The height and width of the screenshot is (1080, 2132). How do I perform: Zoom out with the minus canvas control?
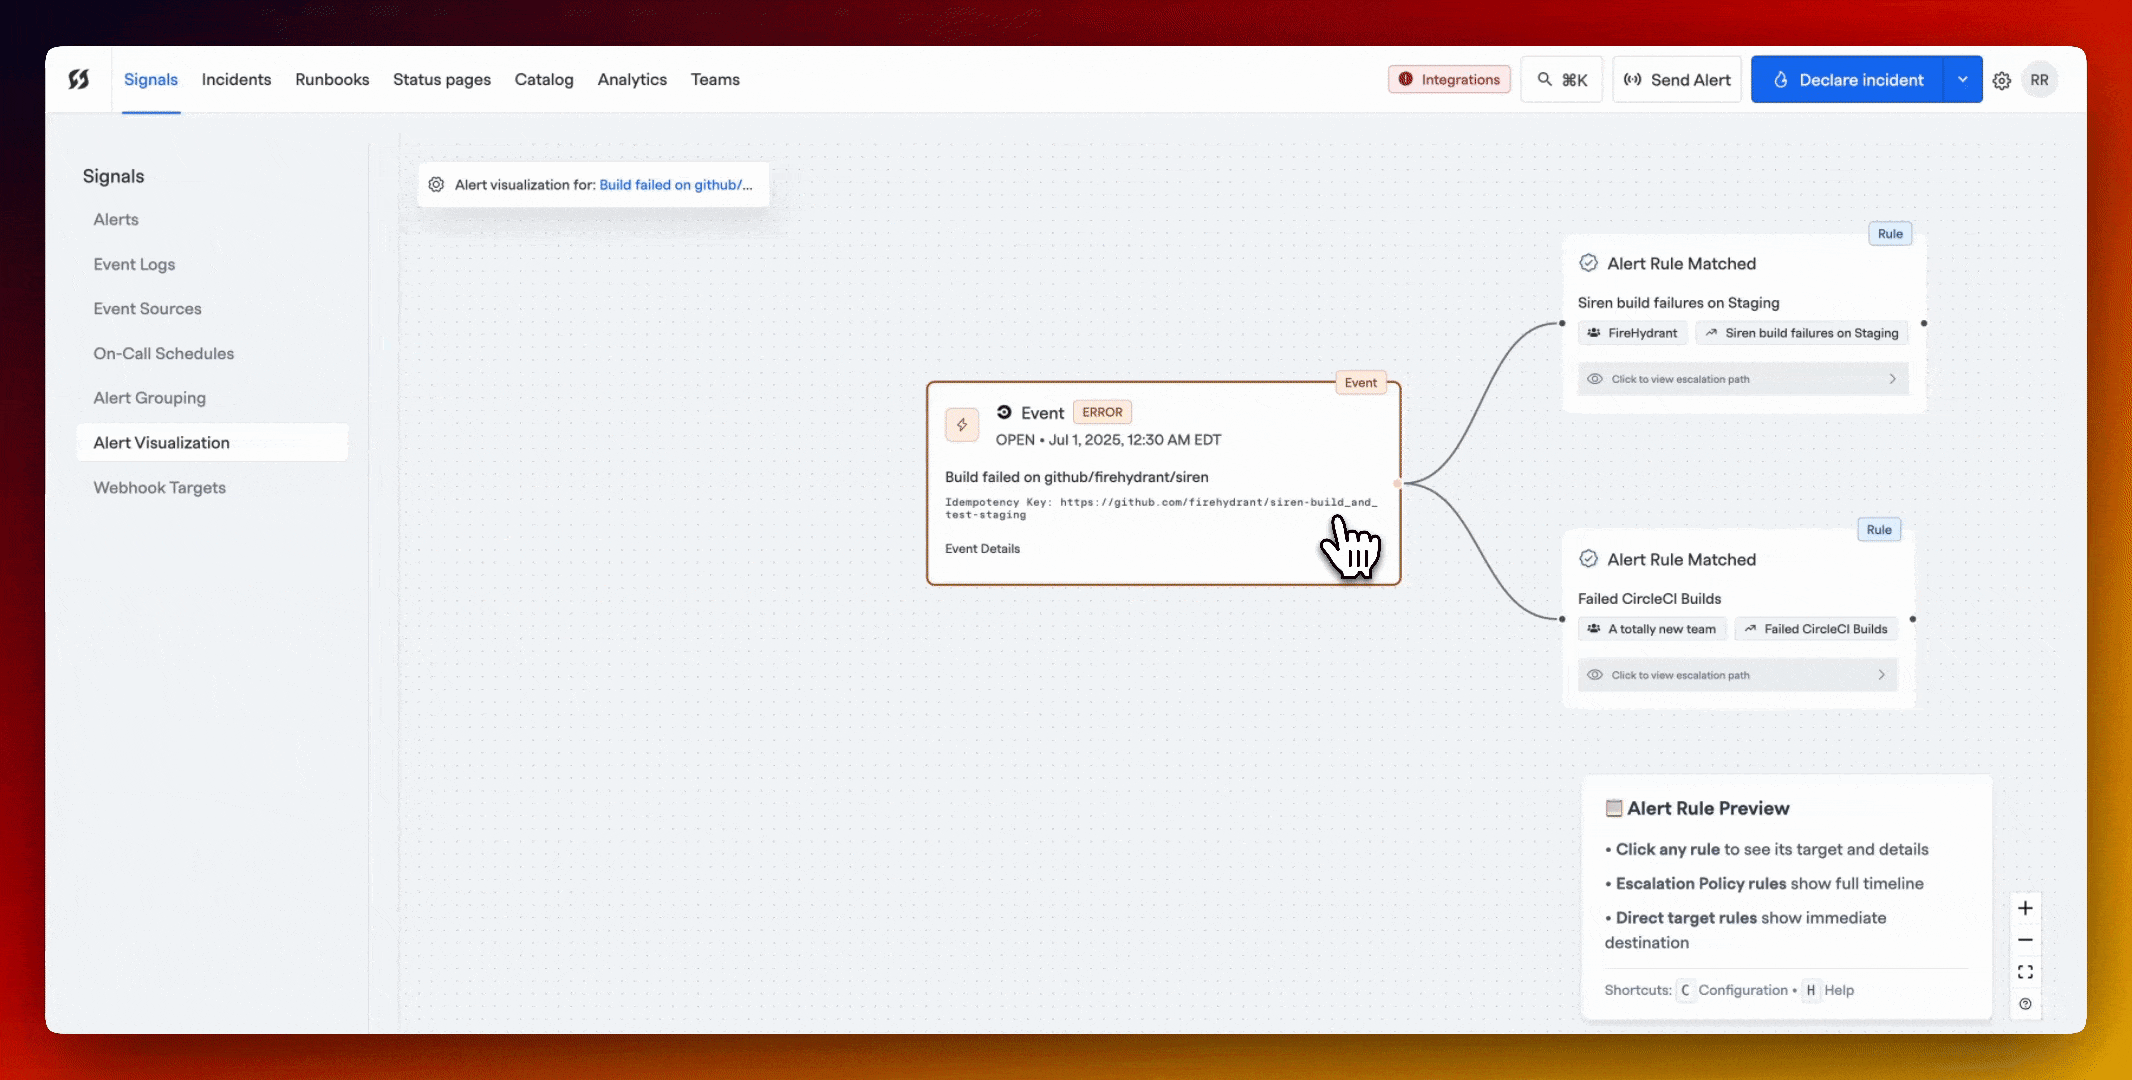coord(2025,940)
